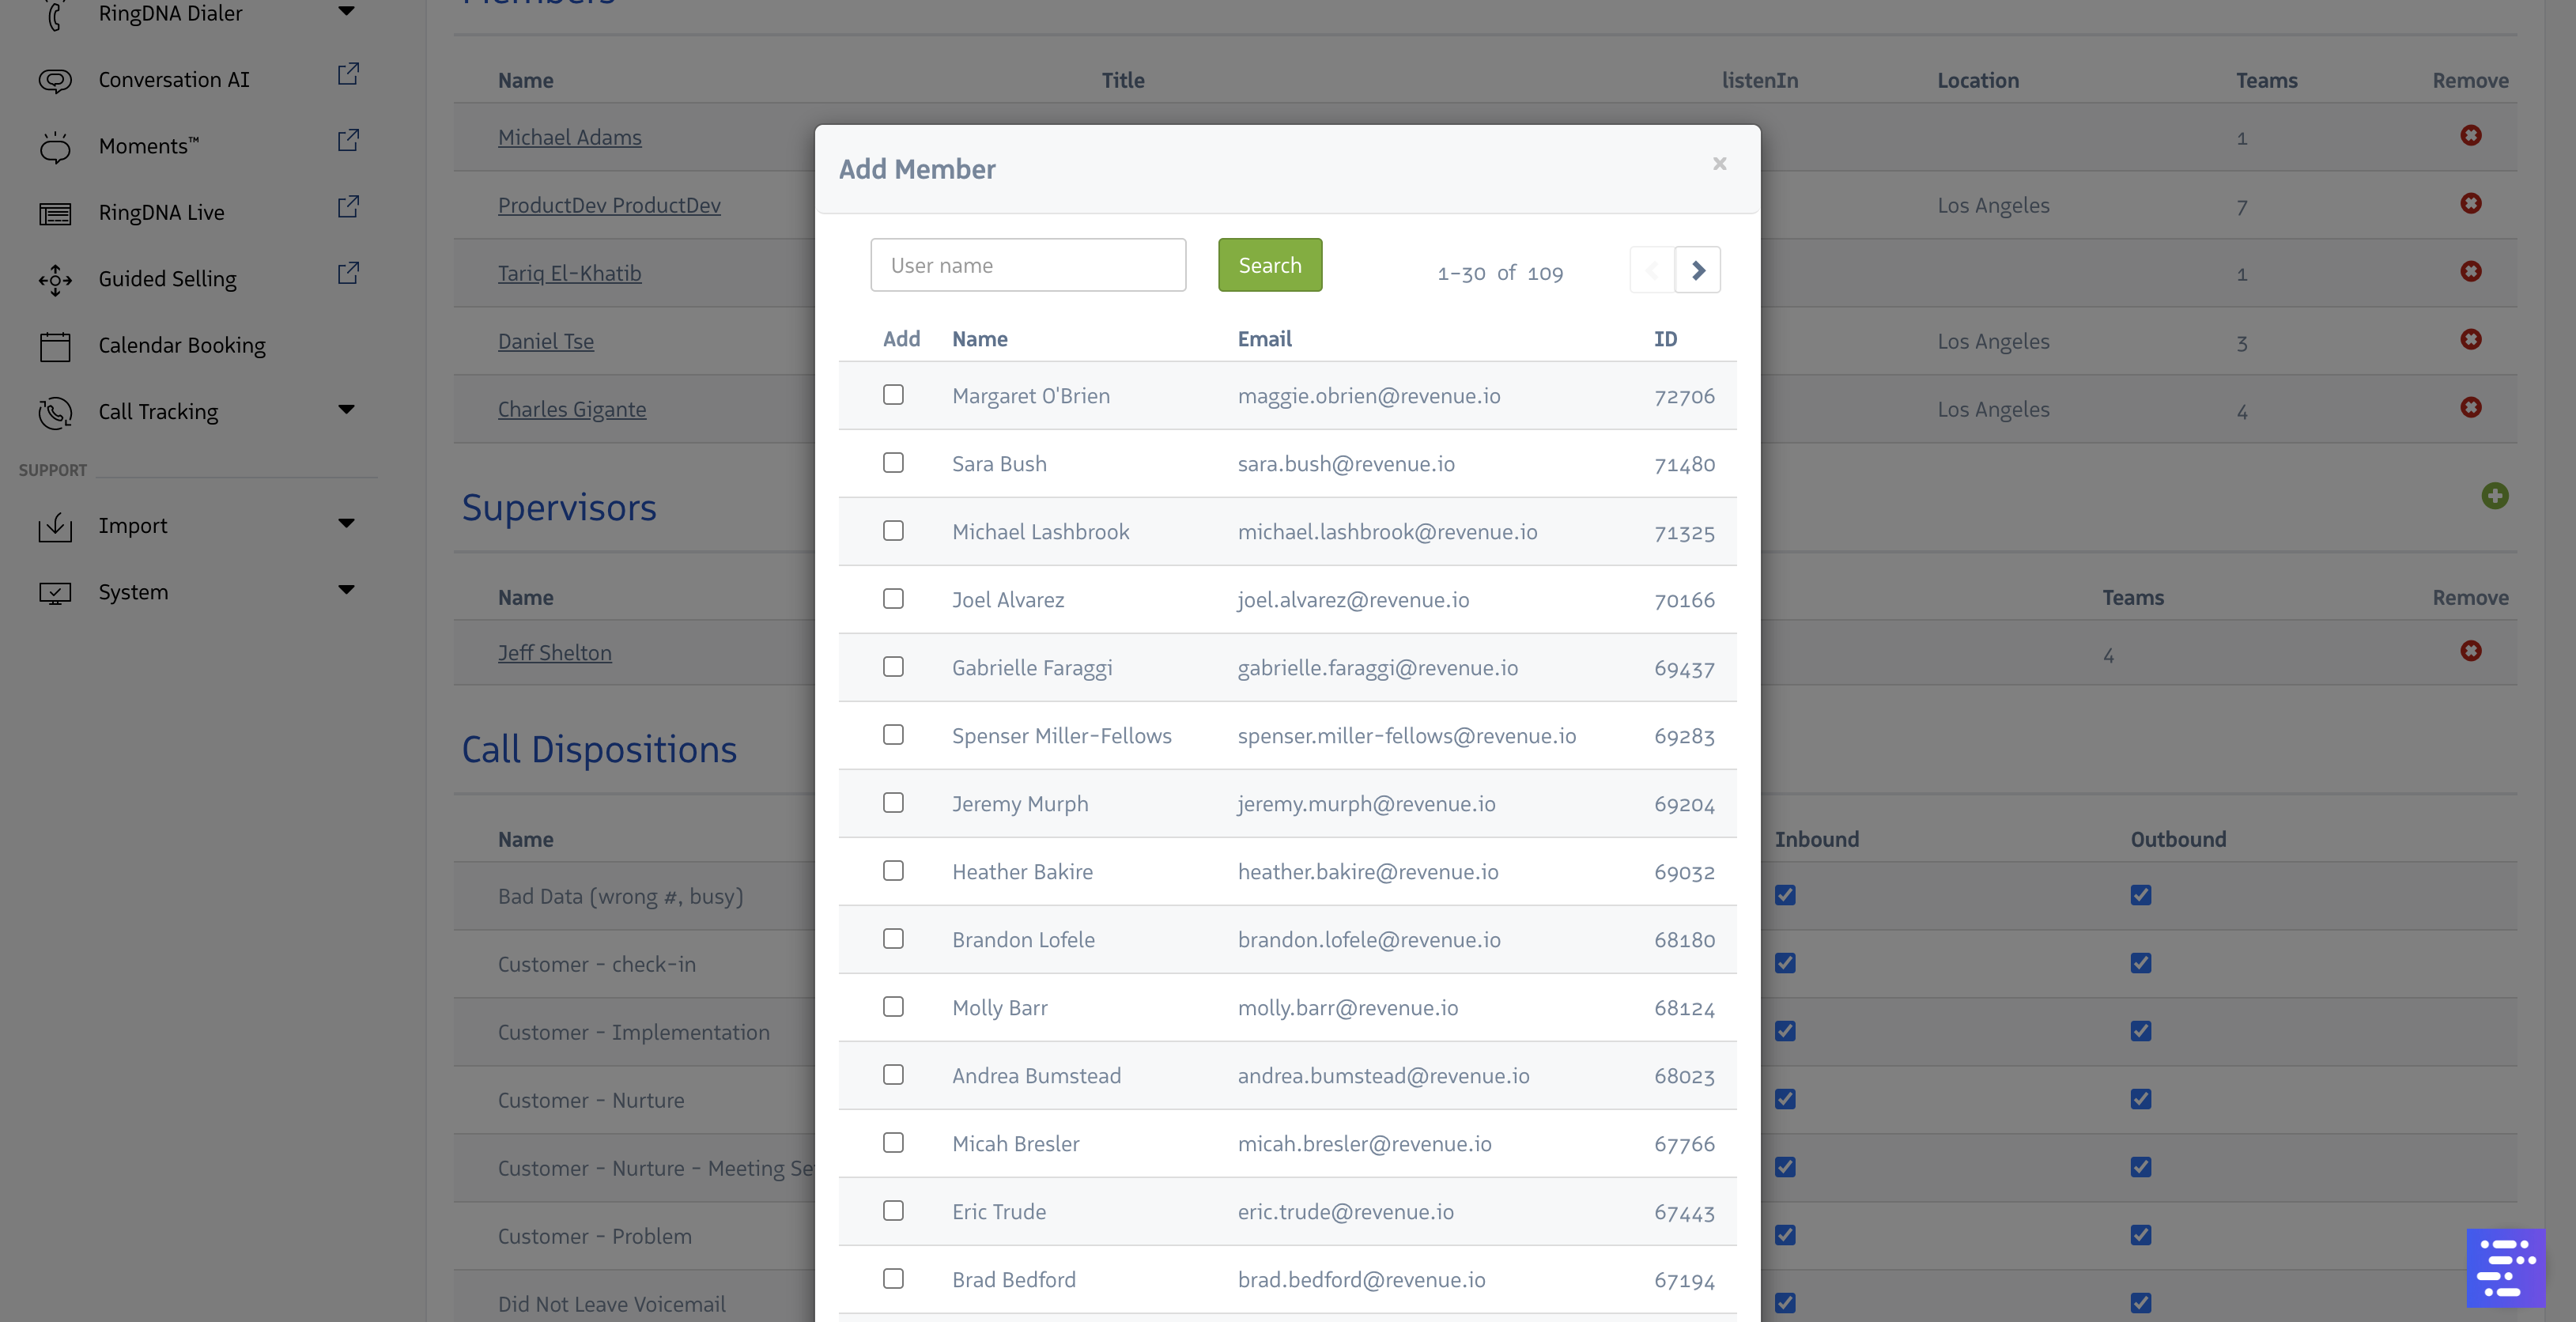Open the Calendar Booking menu item
Image resolution: width=2576 pixels, height=1322 pixels.
(x=182, y=345)
